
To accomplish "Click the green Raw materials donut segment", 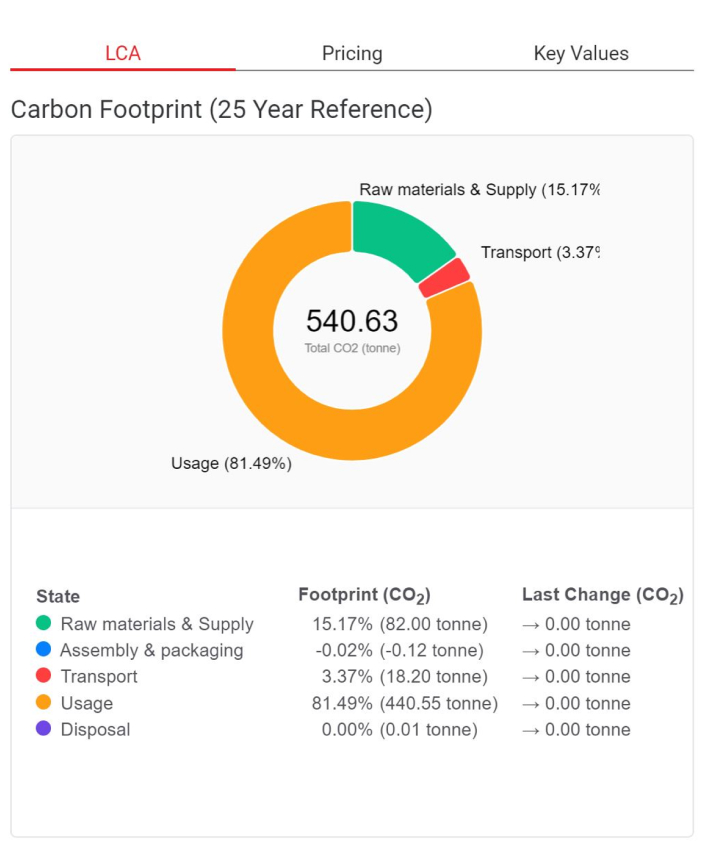I will tap(400, 233).
